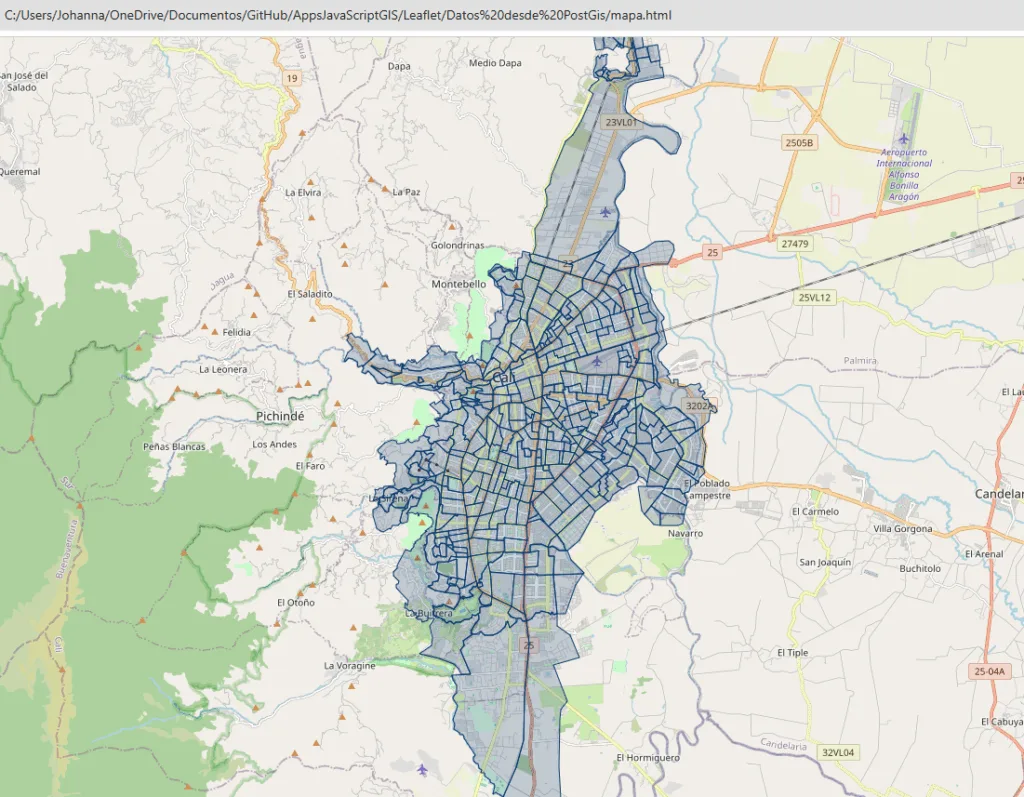Viewport: 1024px width, 797px height.
Task: Click the El Carmelo place label
Action: (815, 512)
